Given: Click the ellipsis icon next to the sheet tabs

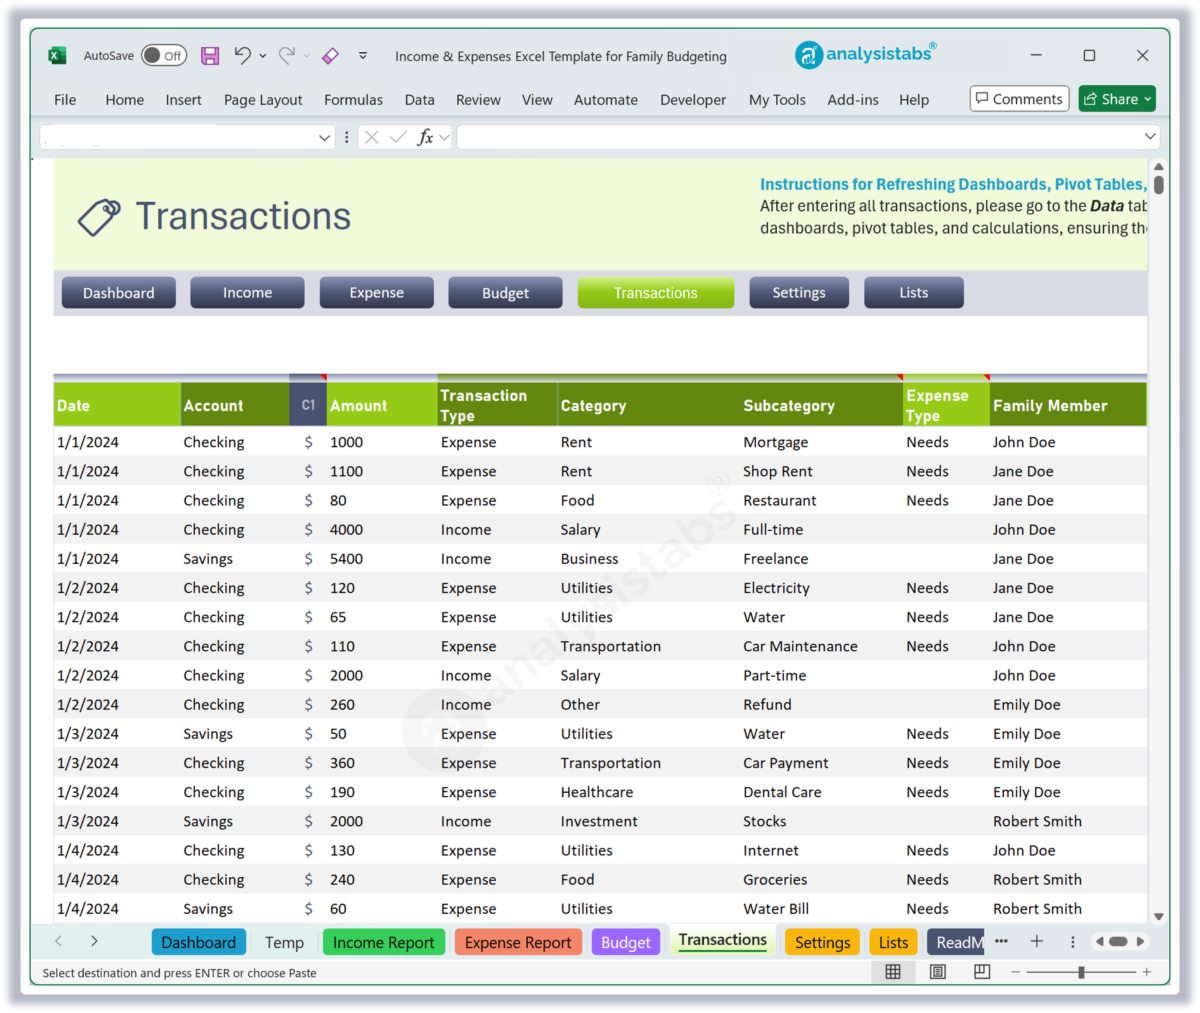Looking at the screenshot, I should (x=1001, y=940).
